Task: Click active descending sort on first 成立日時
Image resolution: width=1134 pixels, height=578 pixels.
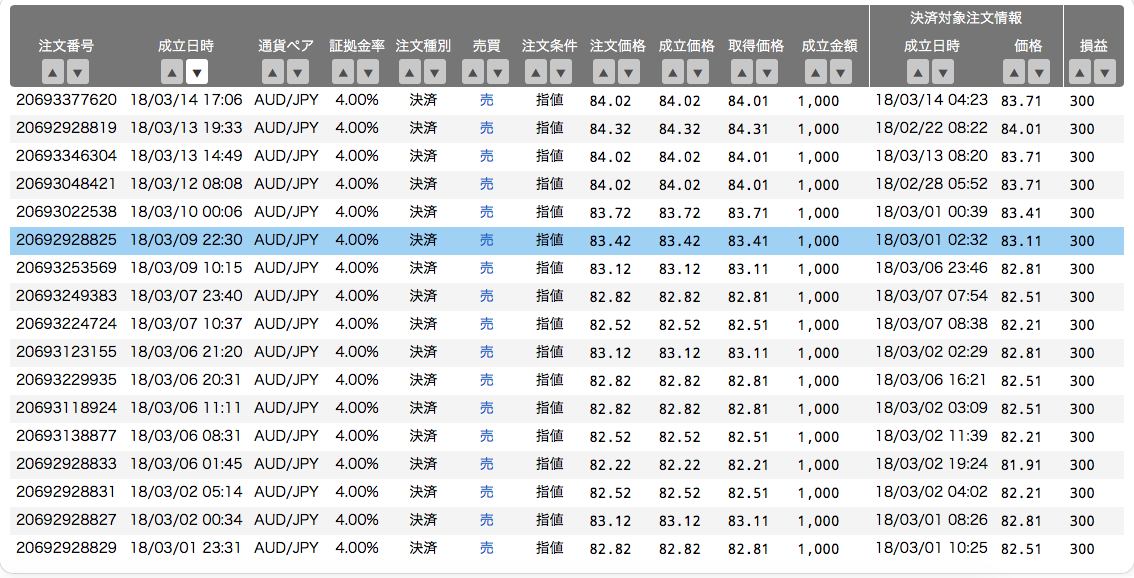Action: (197, 72)
